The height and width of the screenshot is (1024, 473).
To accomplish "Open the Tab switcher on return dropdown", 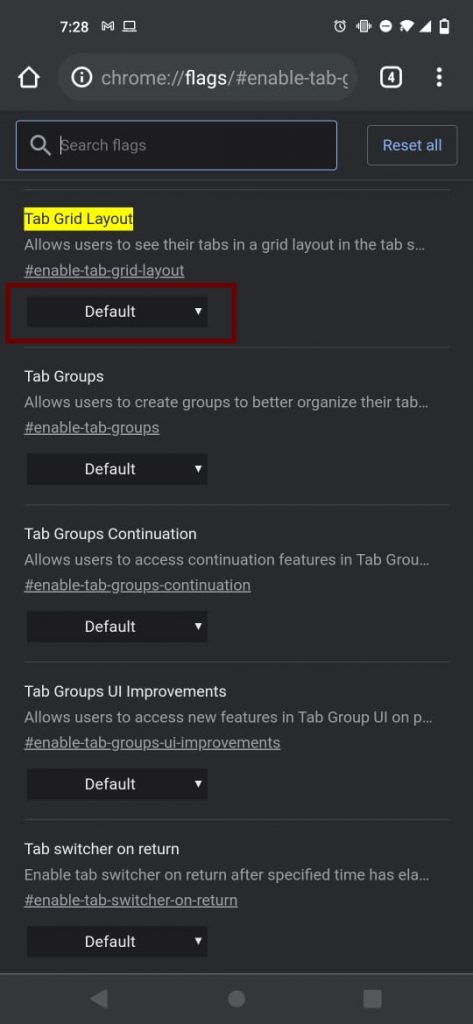I will point(117,941).
